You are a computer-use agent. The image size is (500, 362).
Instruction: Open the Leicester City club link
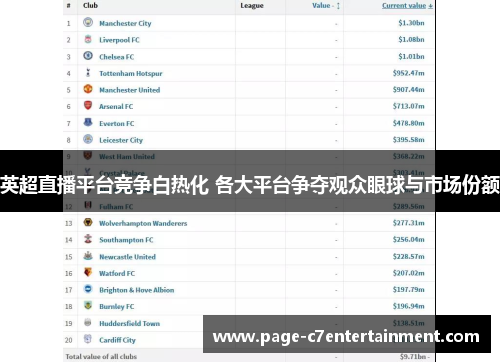[x=121, y=140]
